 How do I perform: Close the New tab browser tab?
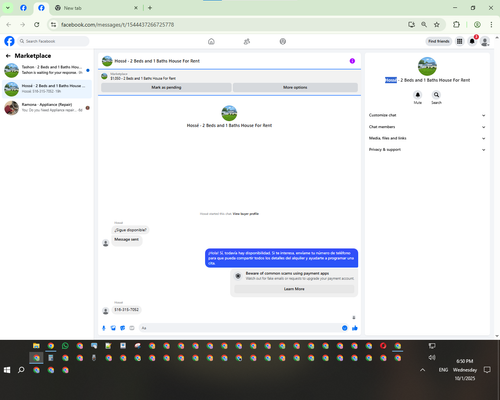136,8
